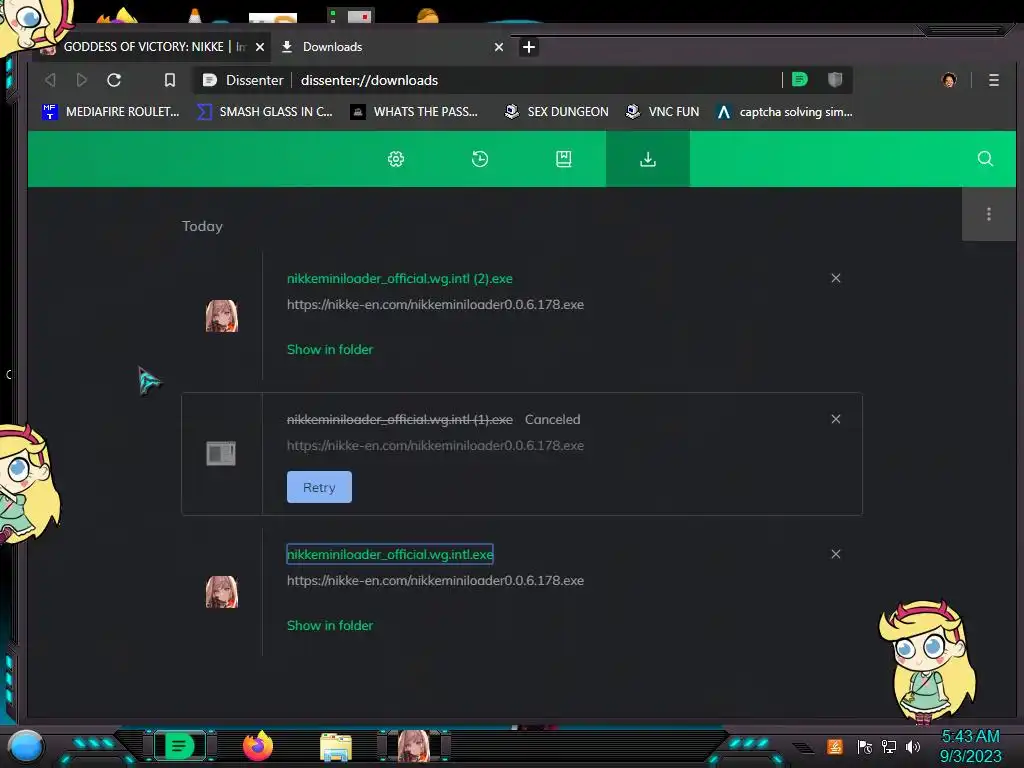Viewport: 1024px width, 768px height.
Task: Go back with the browser back arrow
Action: [x=50, y=80]
